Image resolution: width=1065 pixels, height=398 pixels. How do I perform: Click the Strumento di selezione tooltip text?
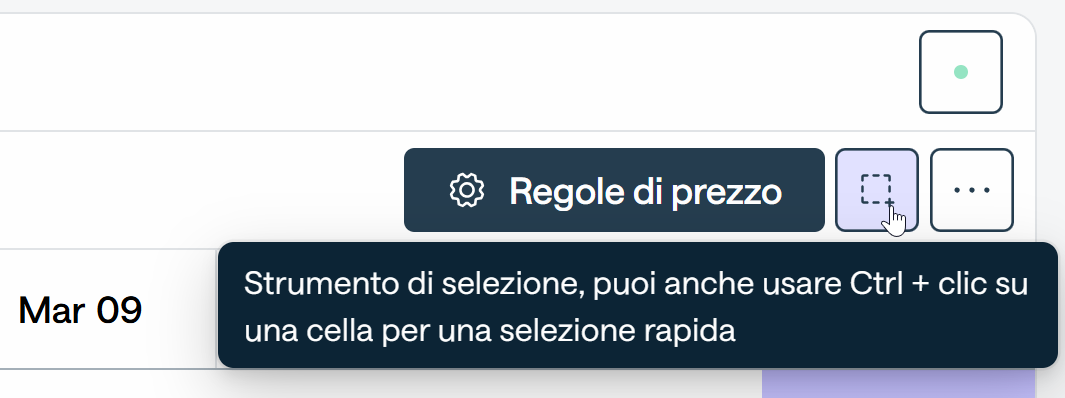pyautogui.click(x=636, y=307)
